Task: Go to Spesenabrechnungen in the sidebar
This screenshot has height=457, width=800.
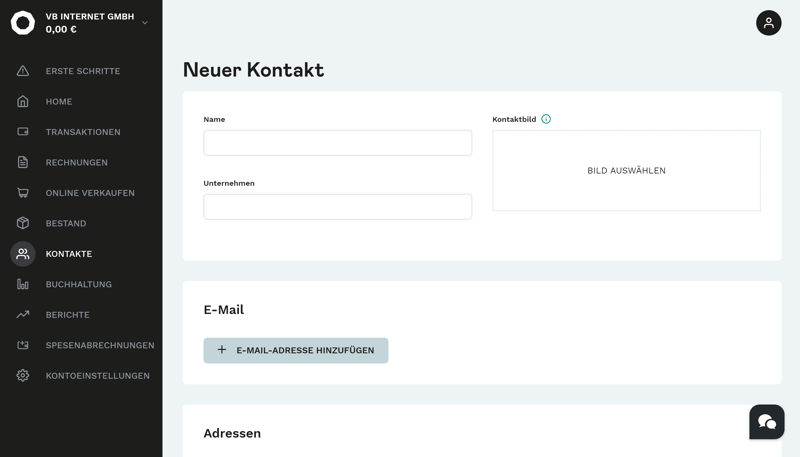Action: [x=99, y=345]
